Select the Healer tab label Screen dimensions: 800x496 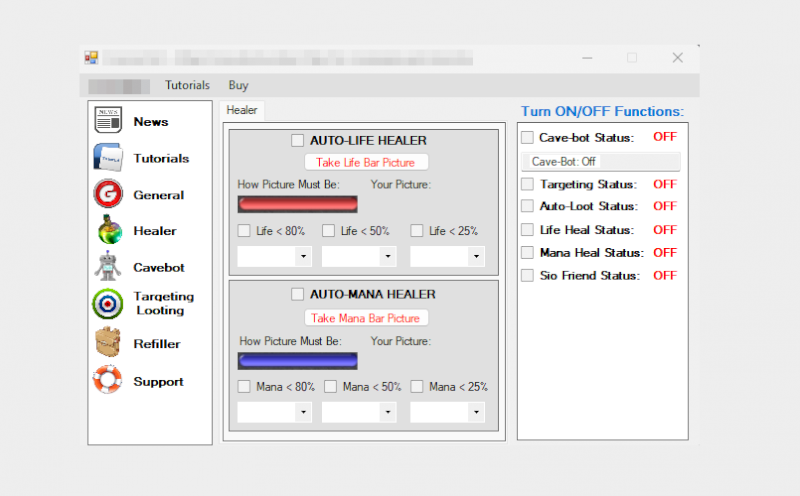click(242, 110)
